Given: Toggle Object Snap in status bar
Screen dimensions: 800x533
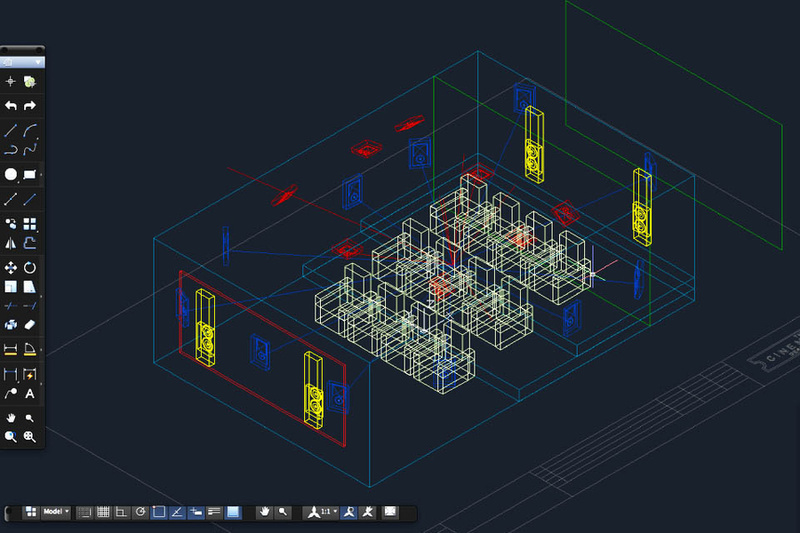Looking at the screenshot, I should [159, 512].
